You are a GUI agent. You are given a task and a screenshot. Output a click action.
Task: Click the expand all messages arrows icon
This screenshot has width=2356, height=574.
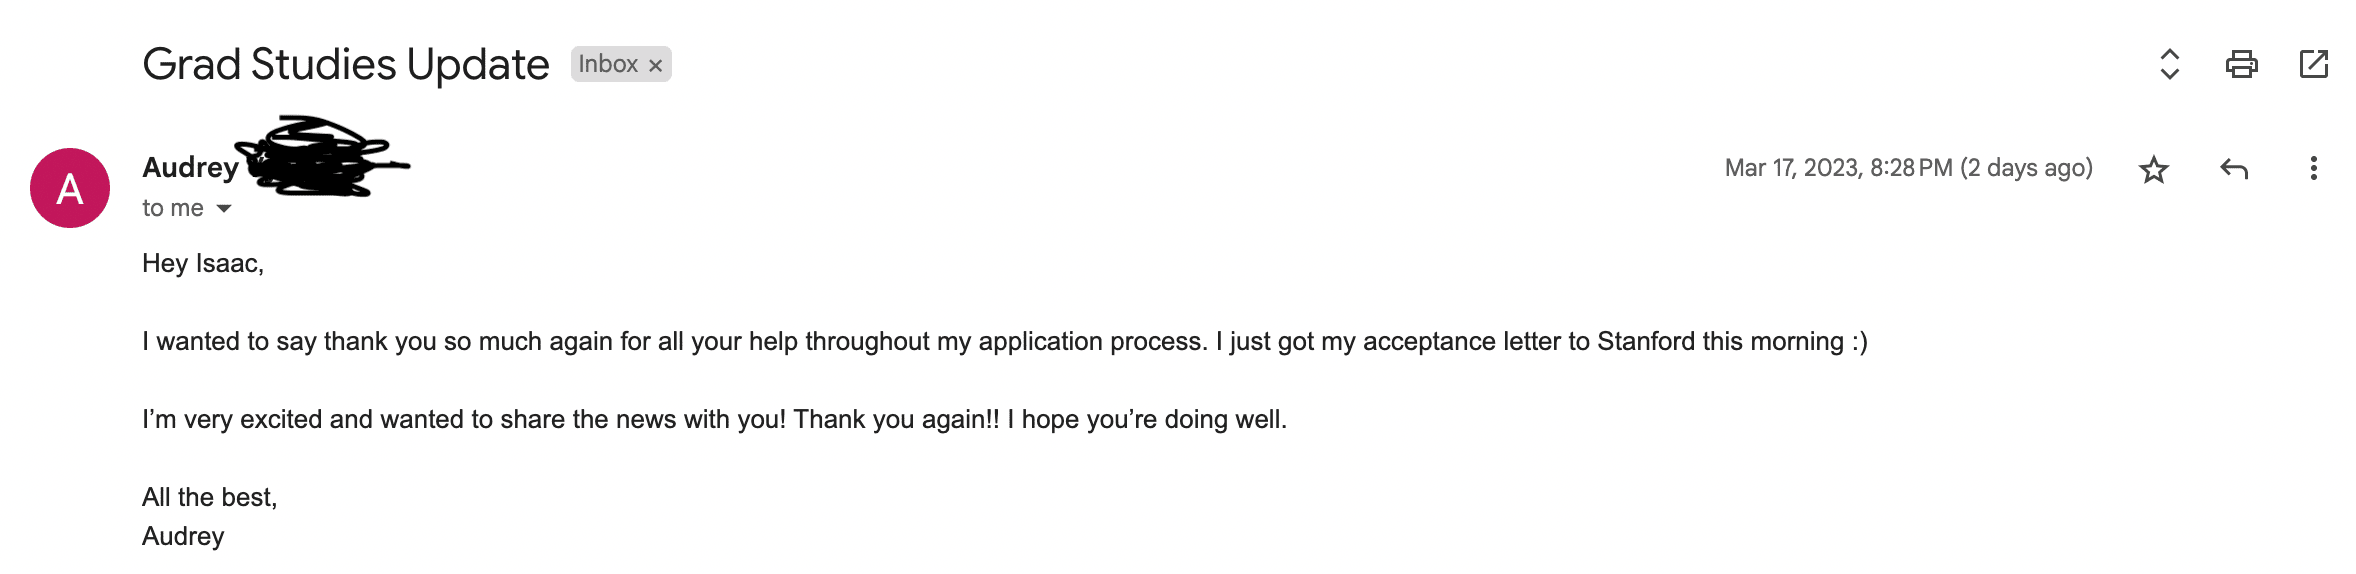[x=2169, y=64]
